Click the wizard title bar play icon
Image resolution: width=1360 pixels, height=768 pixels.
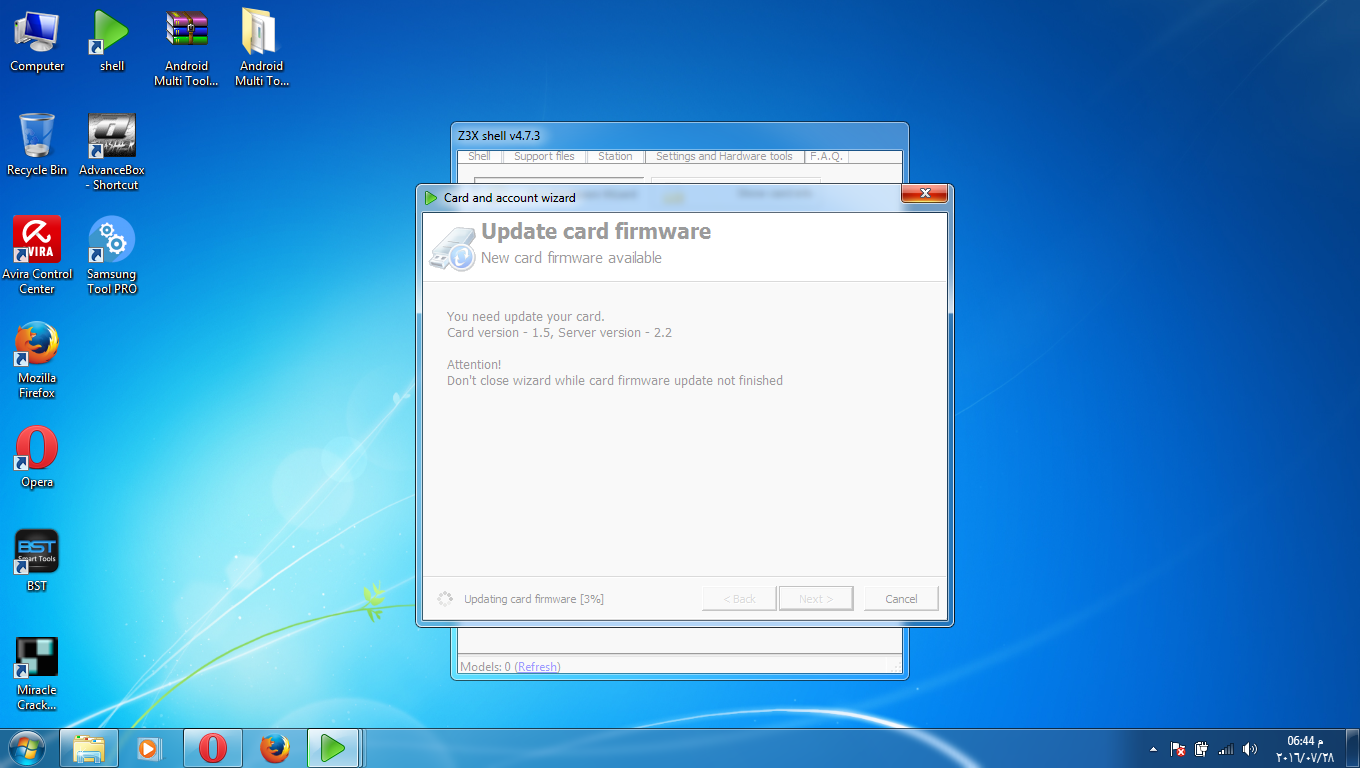click(431, 198)
